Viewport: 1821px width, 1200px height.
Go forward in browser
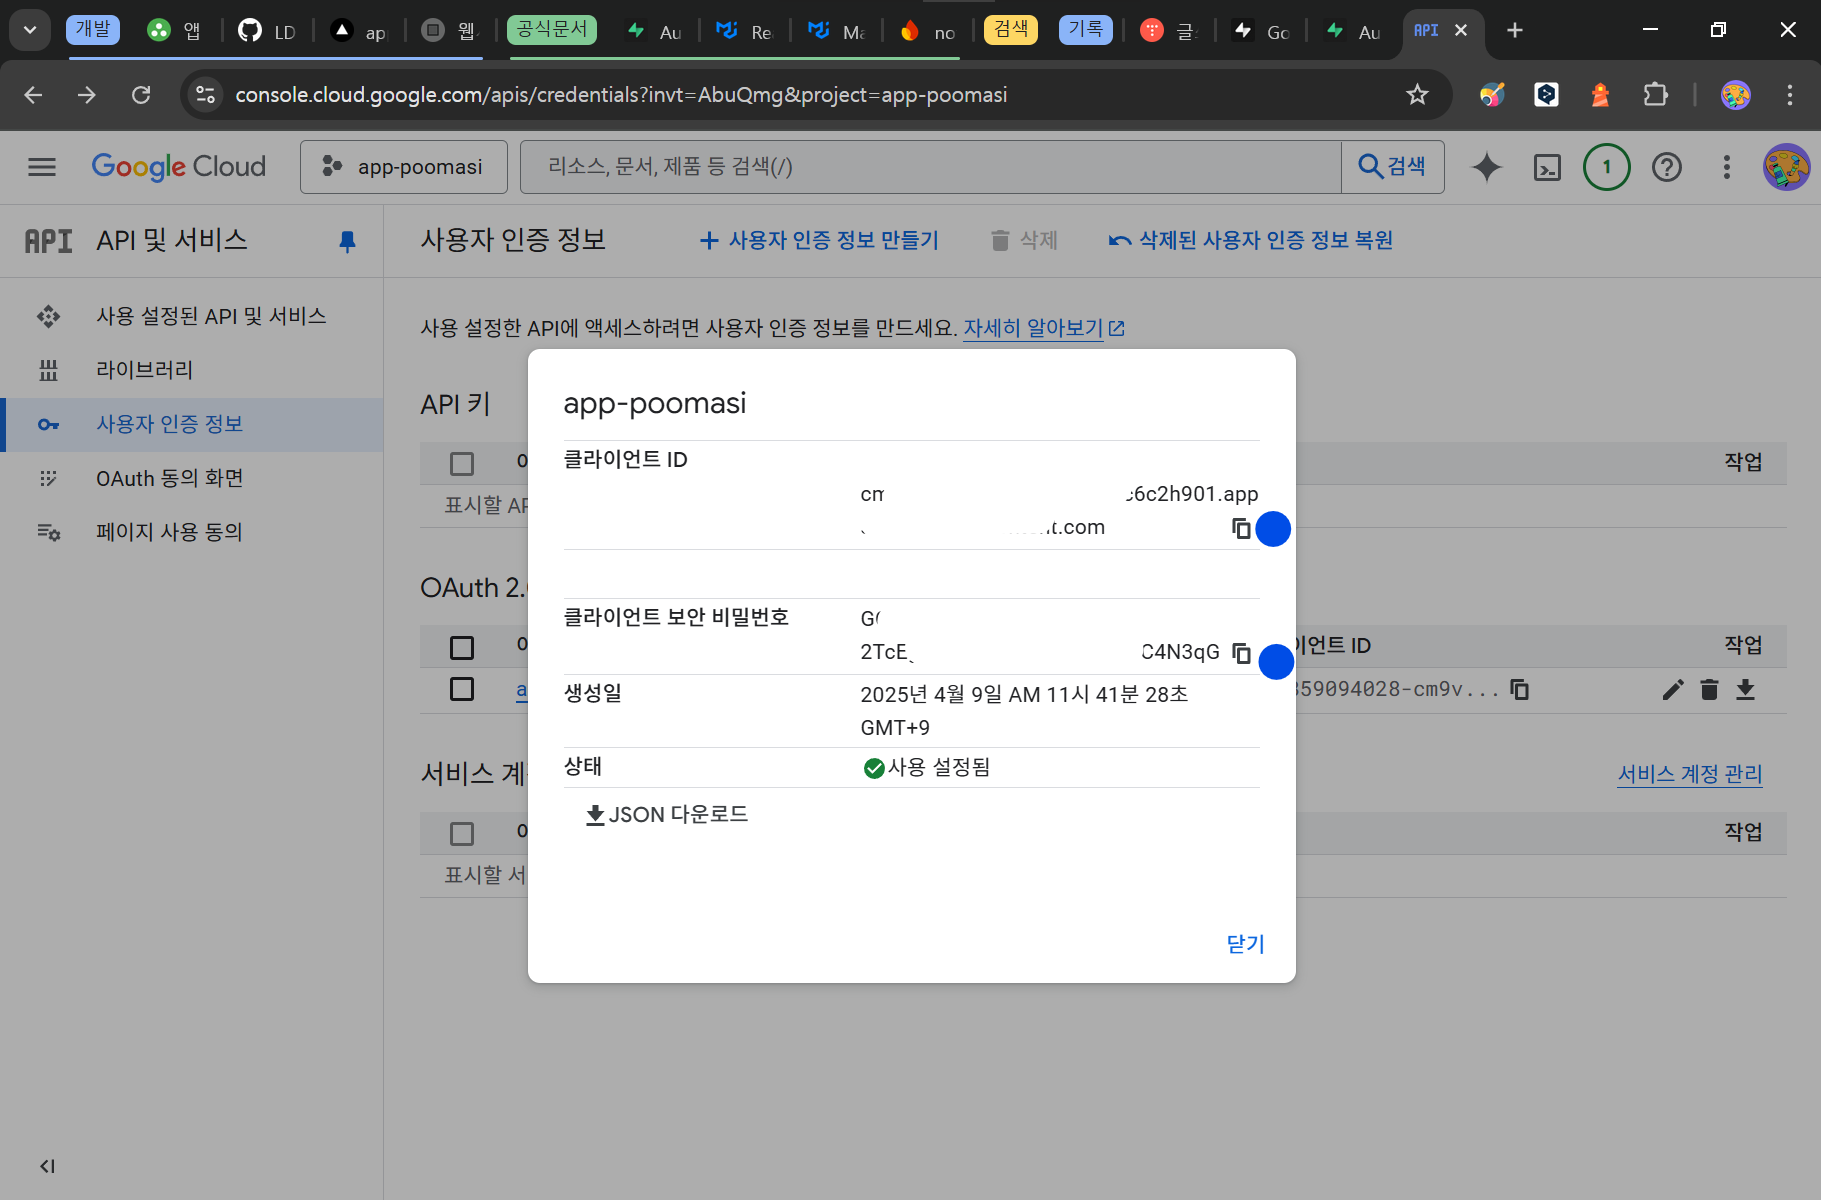(x=87, y=95)
